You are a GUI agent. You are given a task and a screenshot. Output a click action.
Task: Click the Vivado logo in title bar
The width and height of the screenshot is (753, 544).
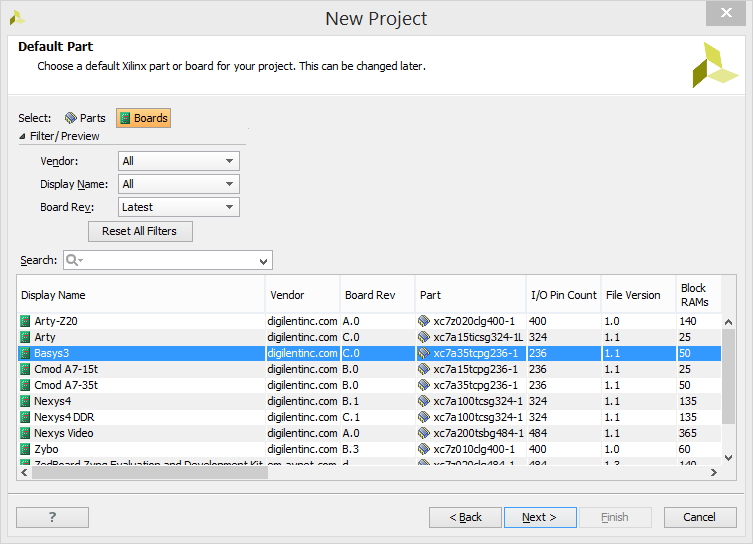click(x=17, y=18)
